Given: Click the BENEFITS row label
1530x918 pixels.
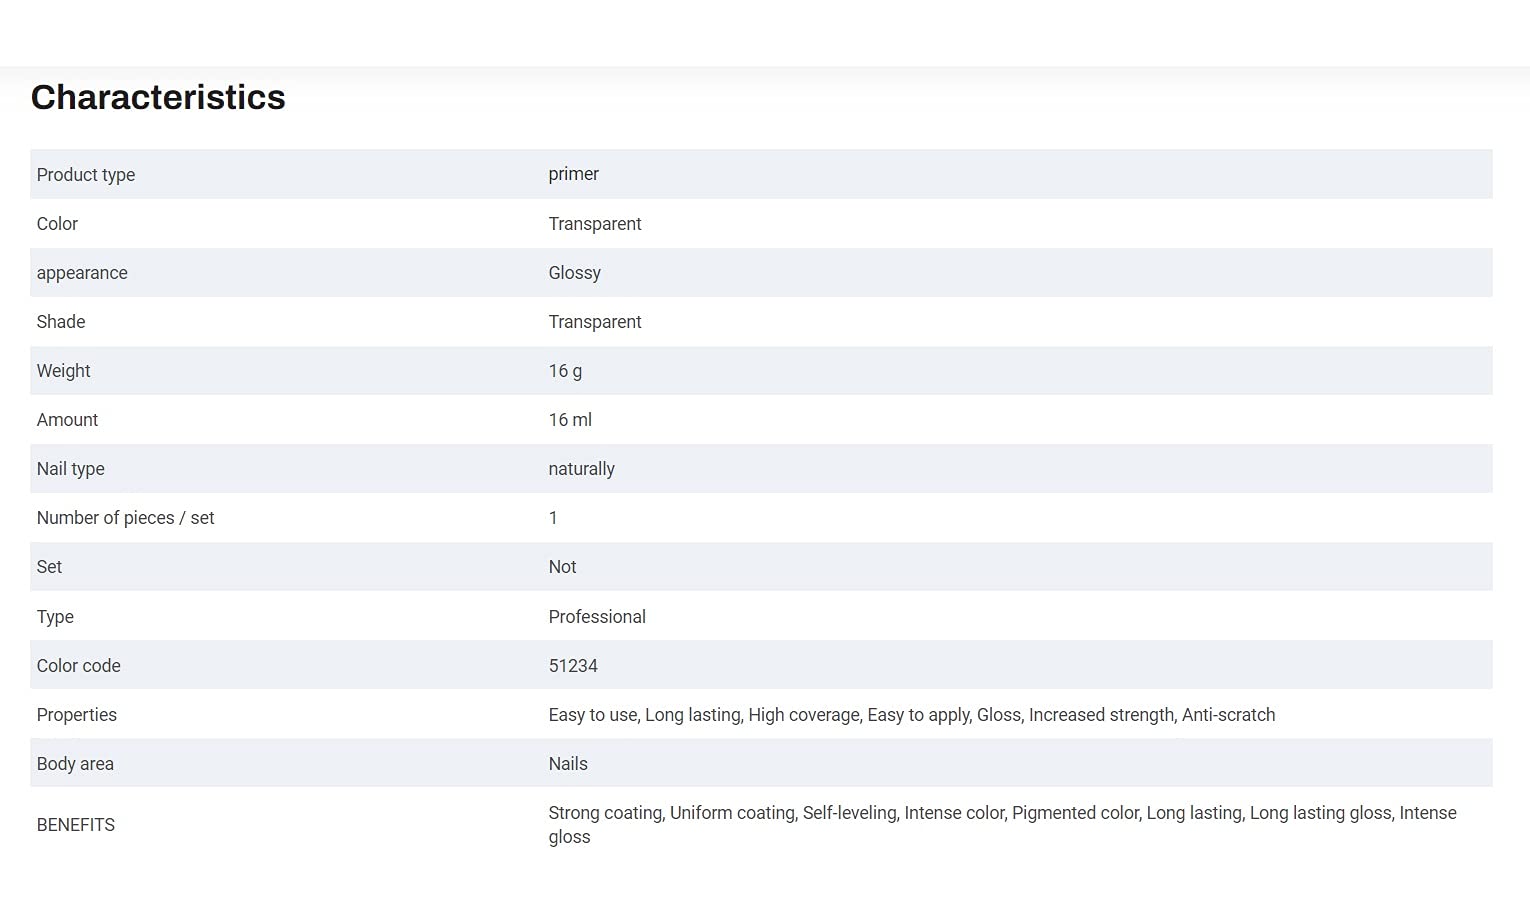Looking at the screenshot, I should point(76,825).
